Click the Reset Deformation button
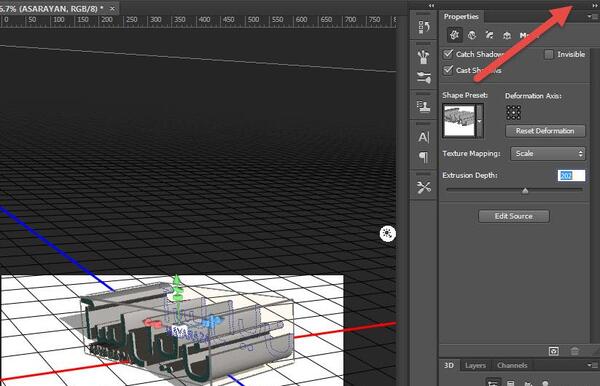The width and height of the screenshot is (600, 386). pyautogui.click(x=545, y=131)
